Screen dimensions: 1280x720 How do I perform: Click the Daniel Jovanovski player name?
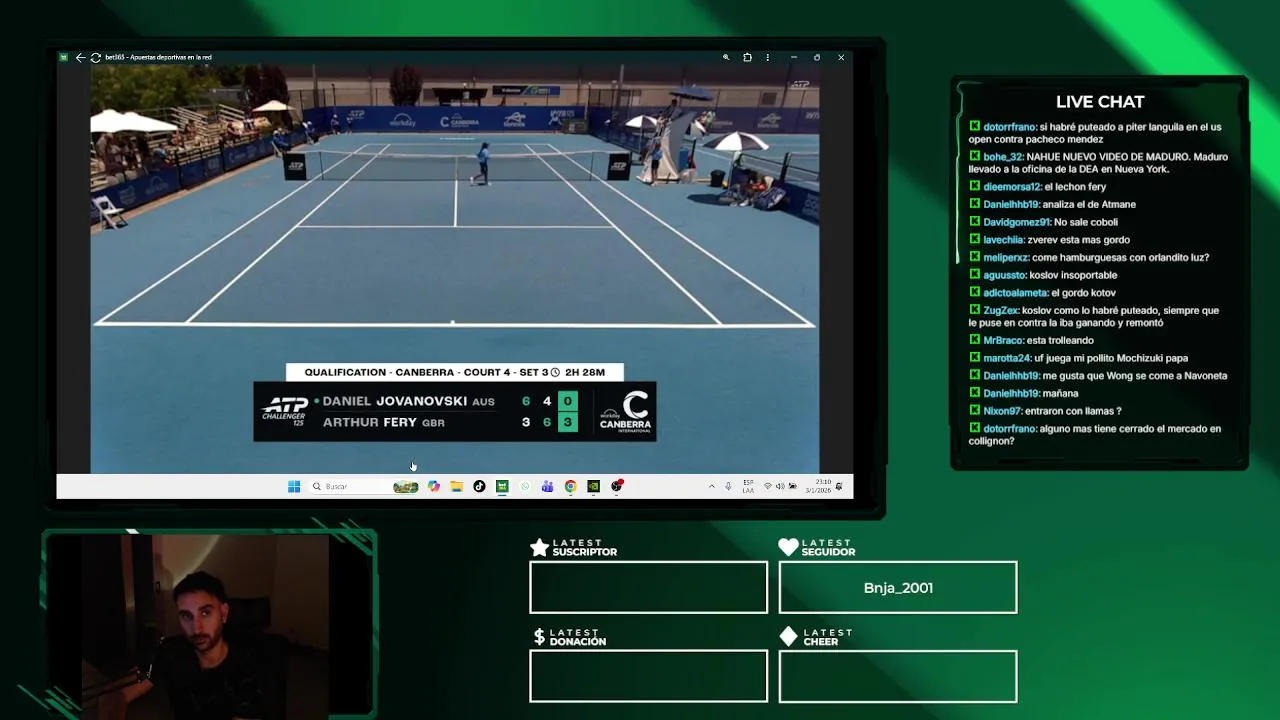(x=395, y=401)
